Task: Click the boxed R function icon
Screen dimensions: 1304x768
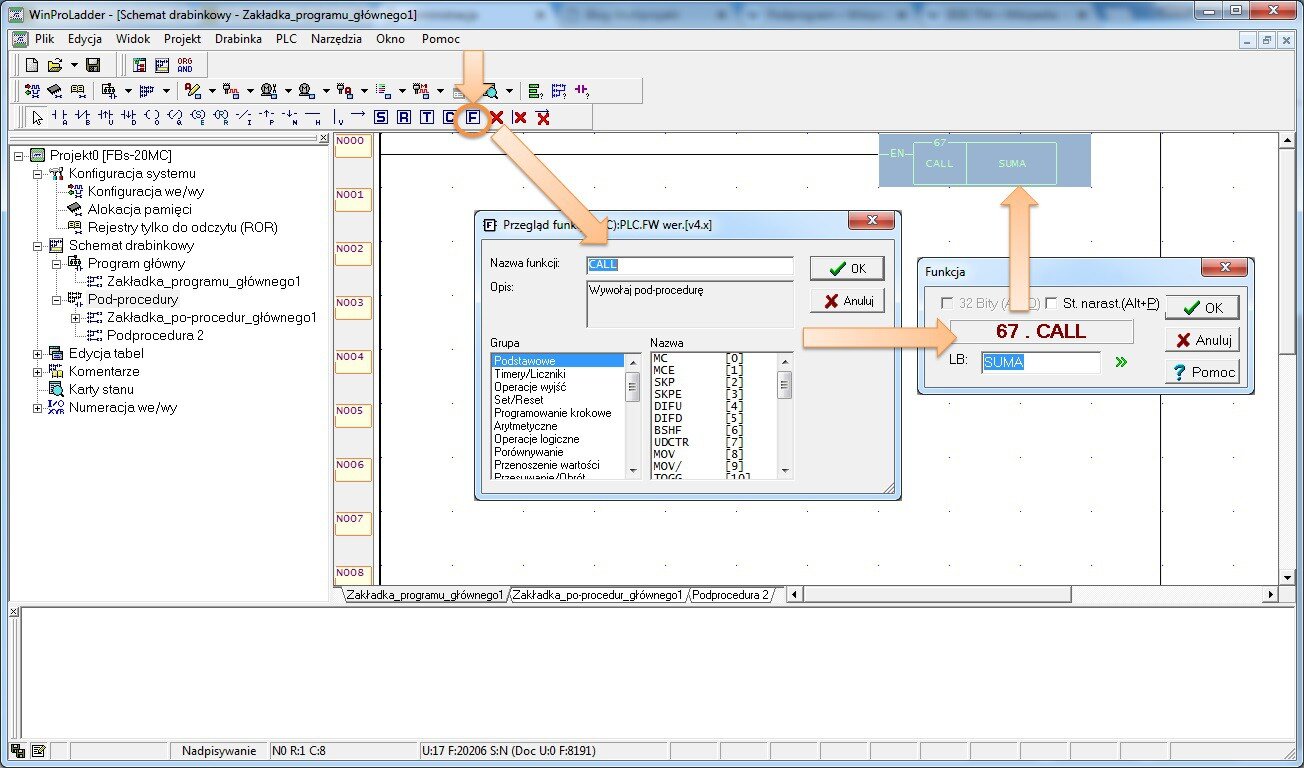Action: tap(403, 118)
